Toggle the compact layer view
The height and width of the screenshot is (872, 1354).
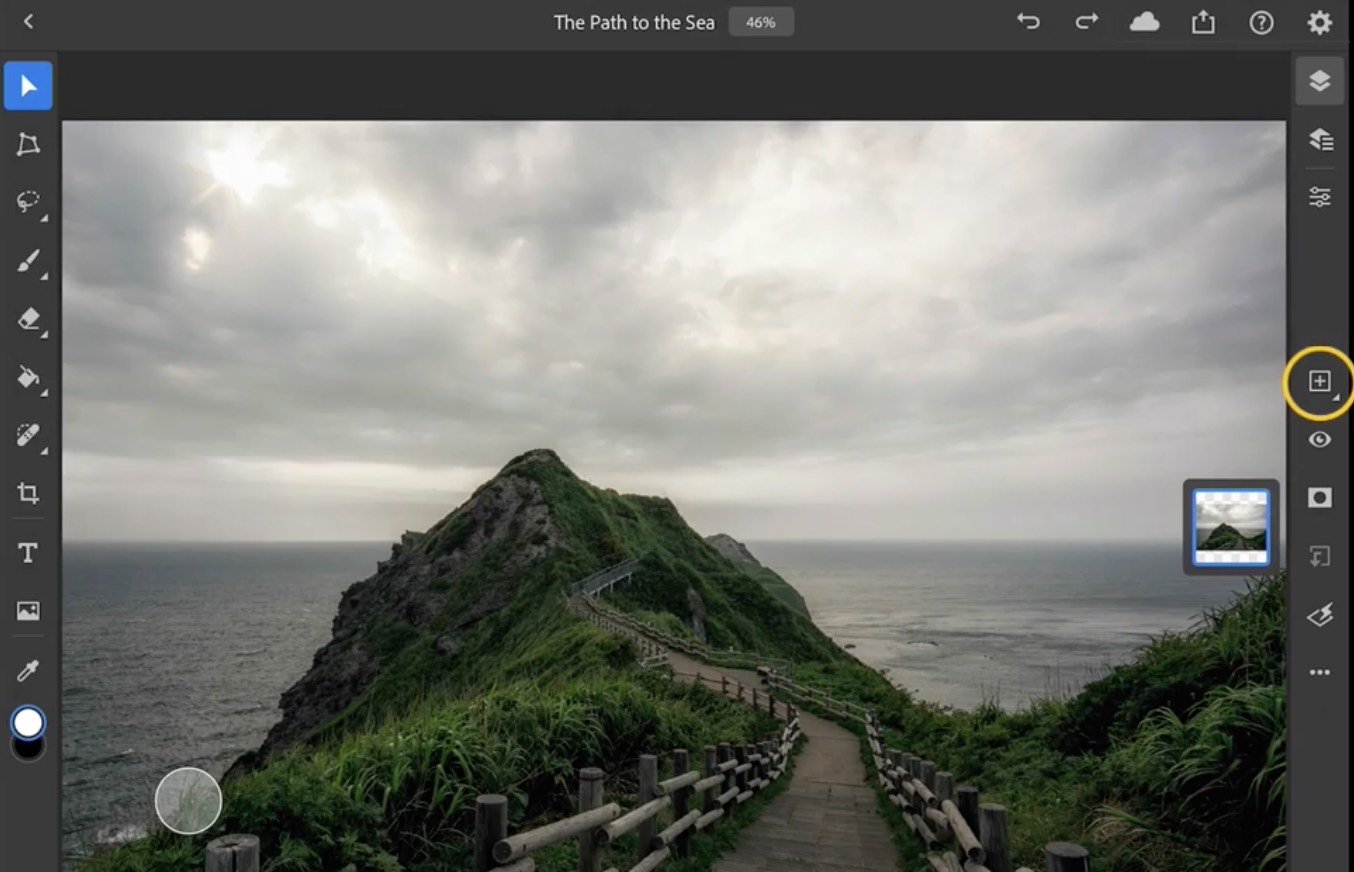[1320, 81]
